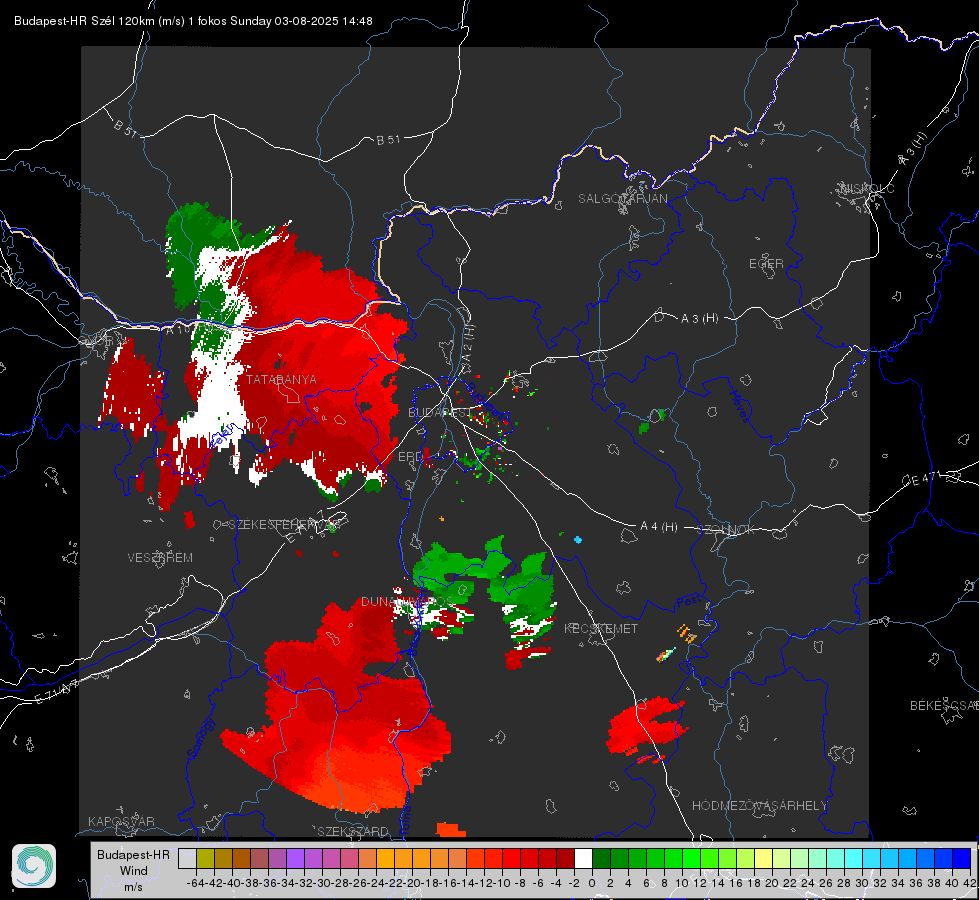
Task: Select the pale grey first swatch of the legend
Action: (x=187, y=858)
